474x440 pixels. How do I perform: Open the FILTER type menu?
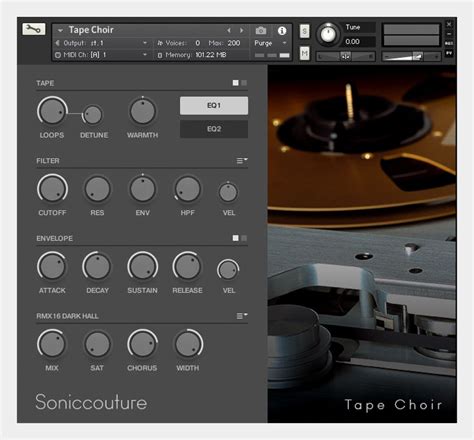click(x=242, y=161)
